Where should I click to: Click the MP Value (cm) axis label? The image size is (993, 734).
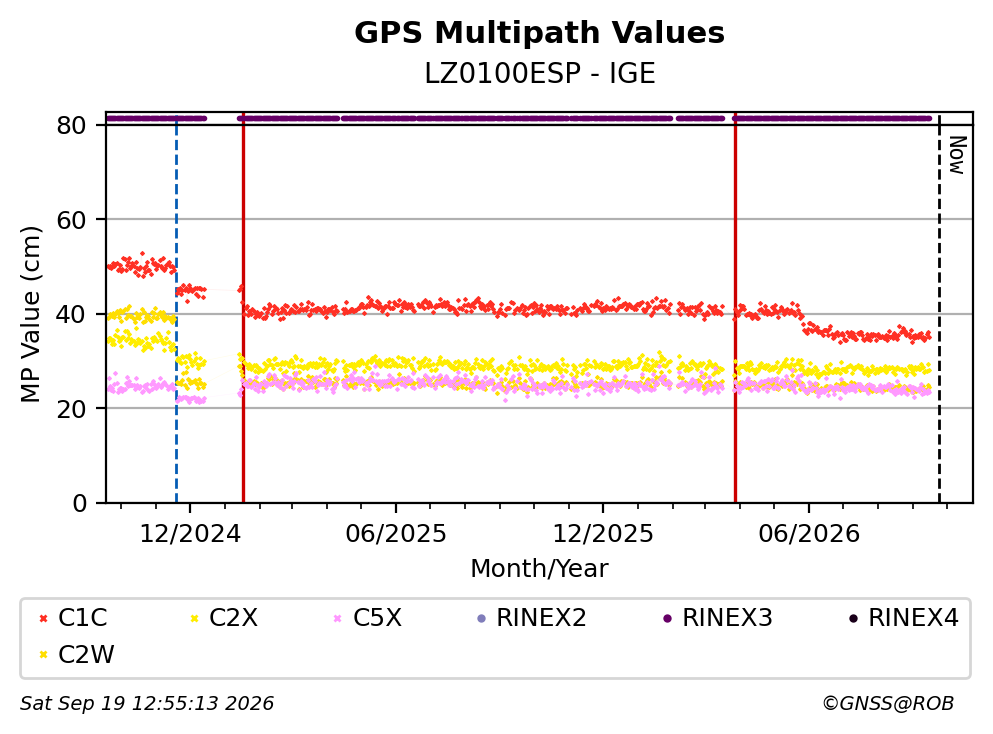pos(30,314)
